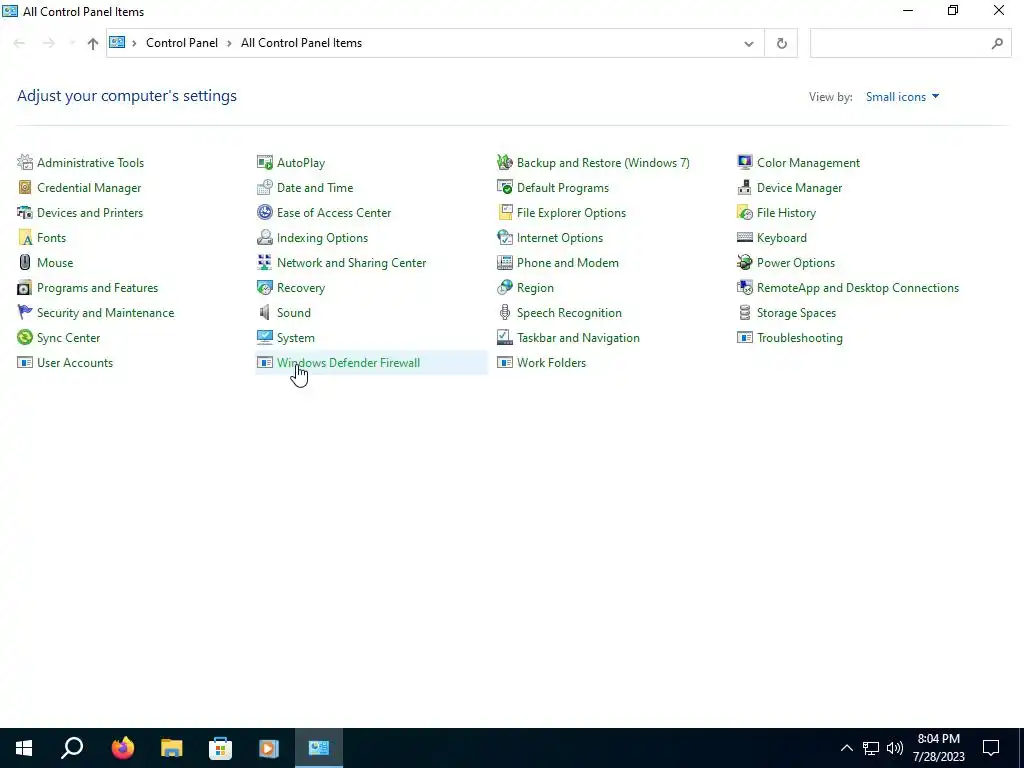Click the Default Programs icon
This screenshot has width=1024, height=768.
tap(505, 187)
